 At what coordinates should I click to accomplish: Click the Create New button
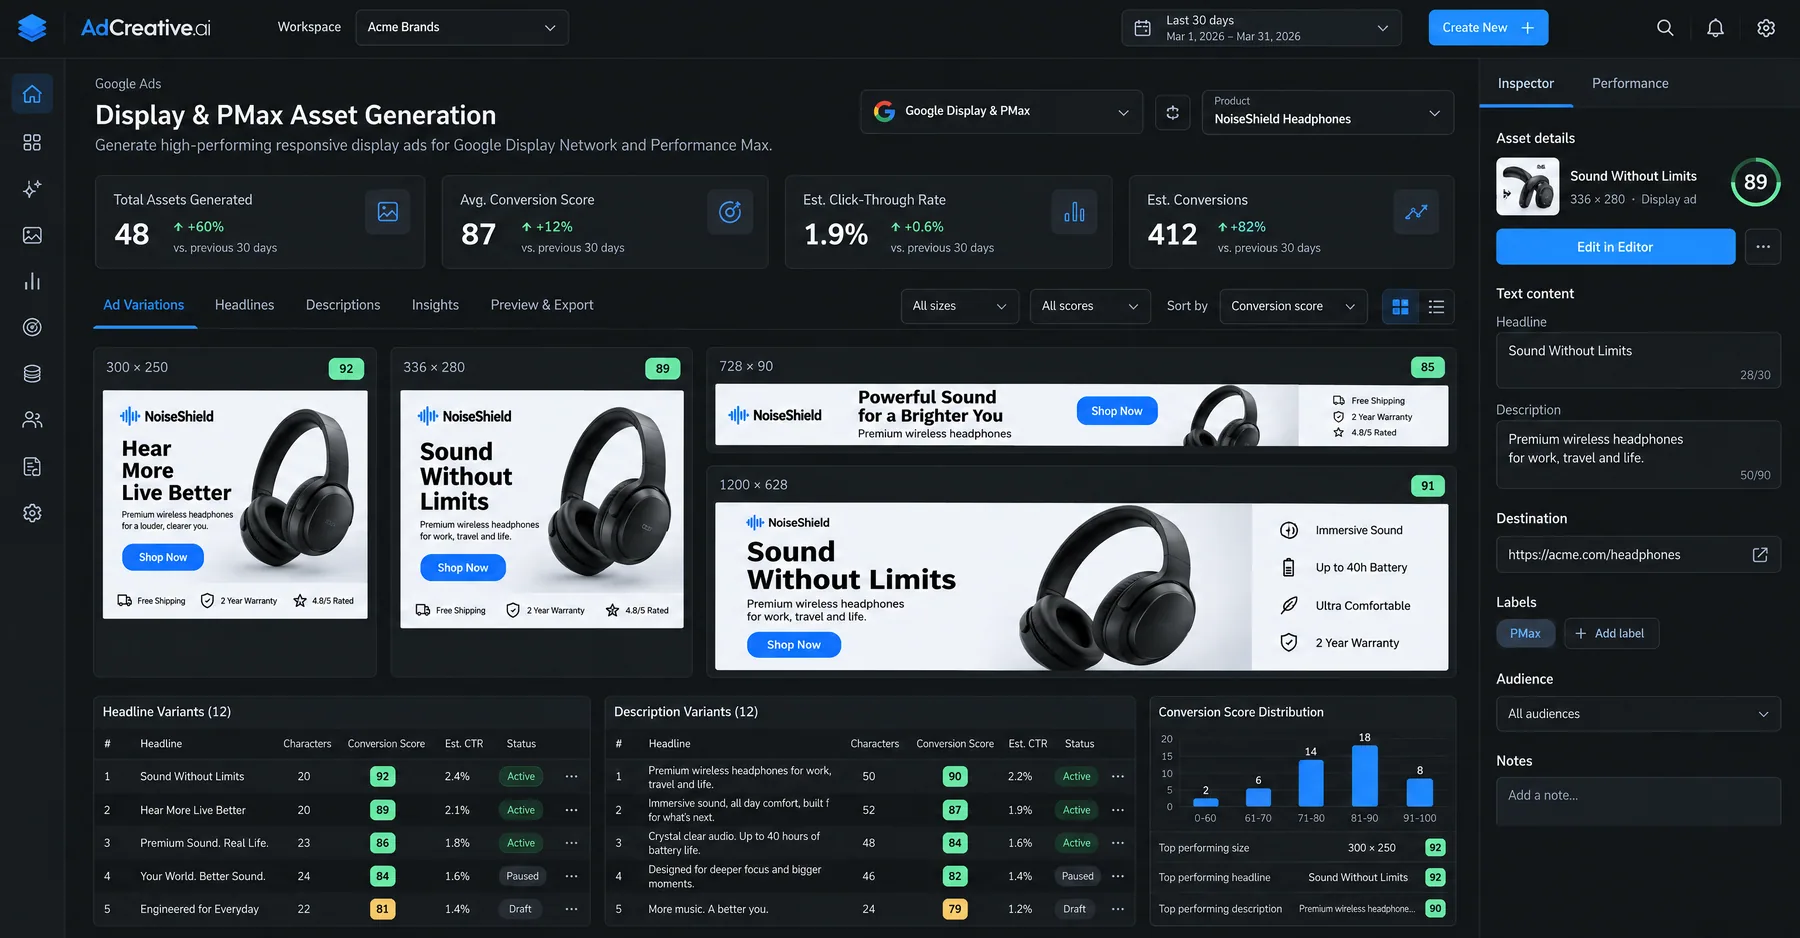[1488, 28]
